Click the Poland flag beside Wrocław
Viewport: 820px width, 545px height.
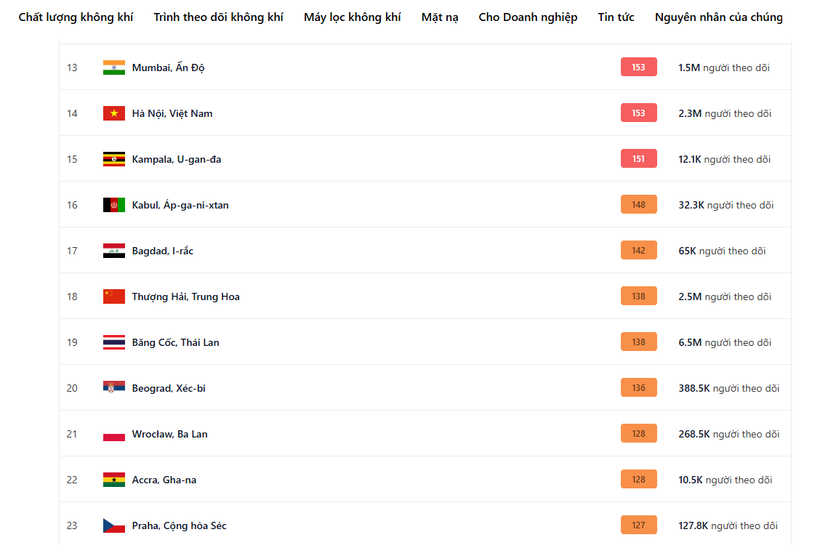(113, 434)
